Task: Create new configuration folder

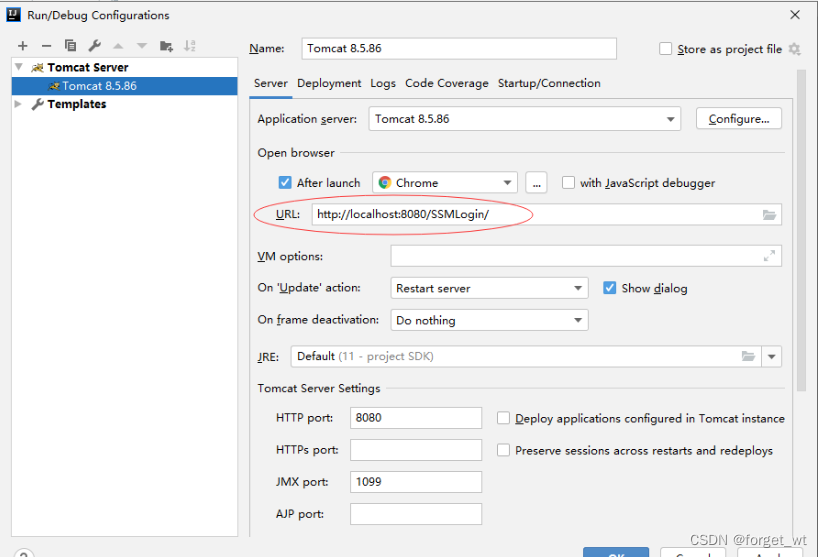Action: (166, 46)
